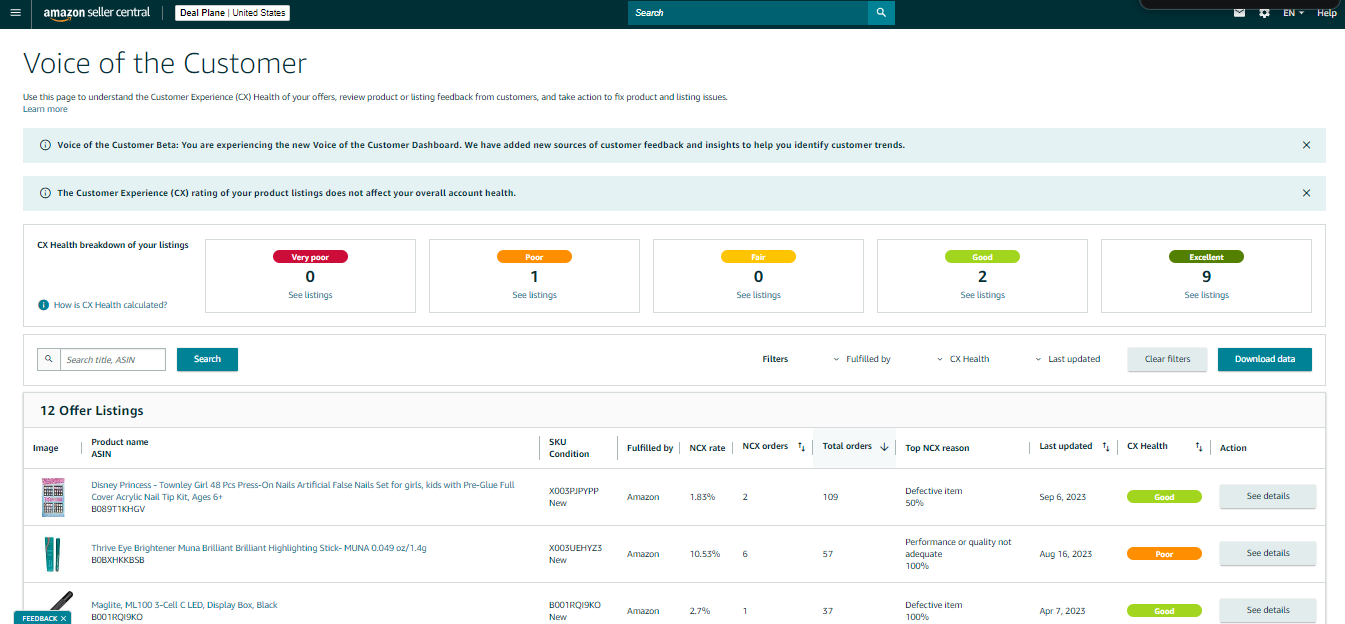Open Disney Princess Townley Girl product link
The height and width of the screenshot is (624, 1345).
tap(303, 490)
